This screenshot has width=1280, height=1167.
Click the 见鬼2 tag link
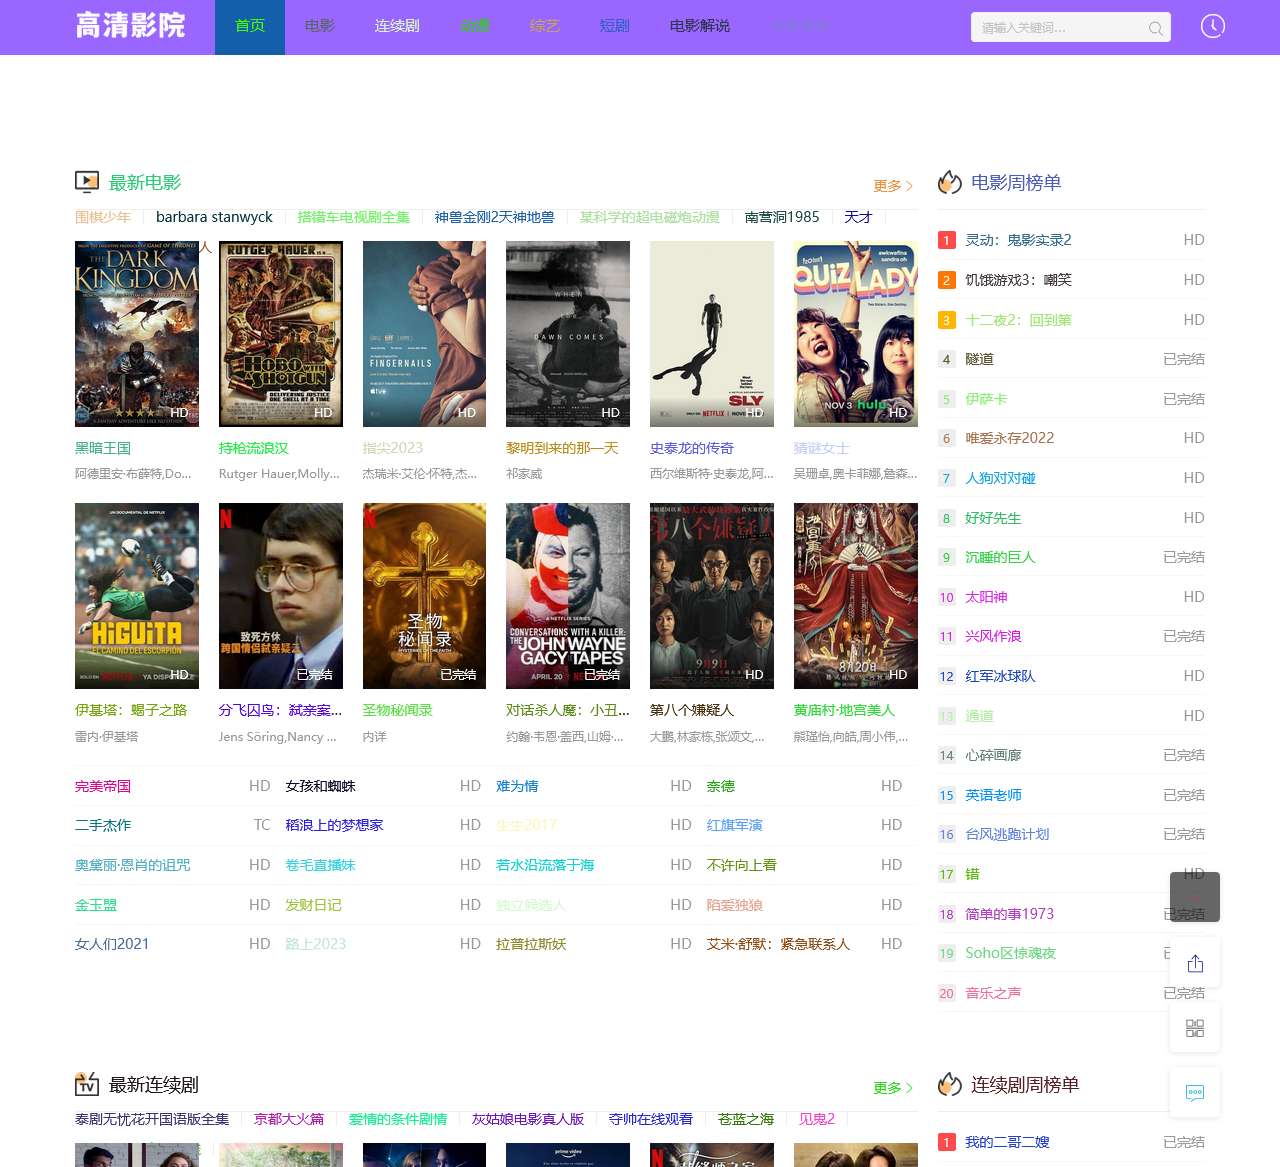817,1119
